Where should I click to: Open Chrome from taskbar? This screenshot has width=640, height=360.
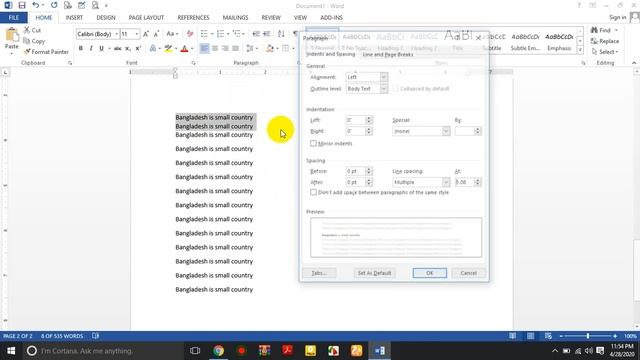[218, 351]
